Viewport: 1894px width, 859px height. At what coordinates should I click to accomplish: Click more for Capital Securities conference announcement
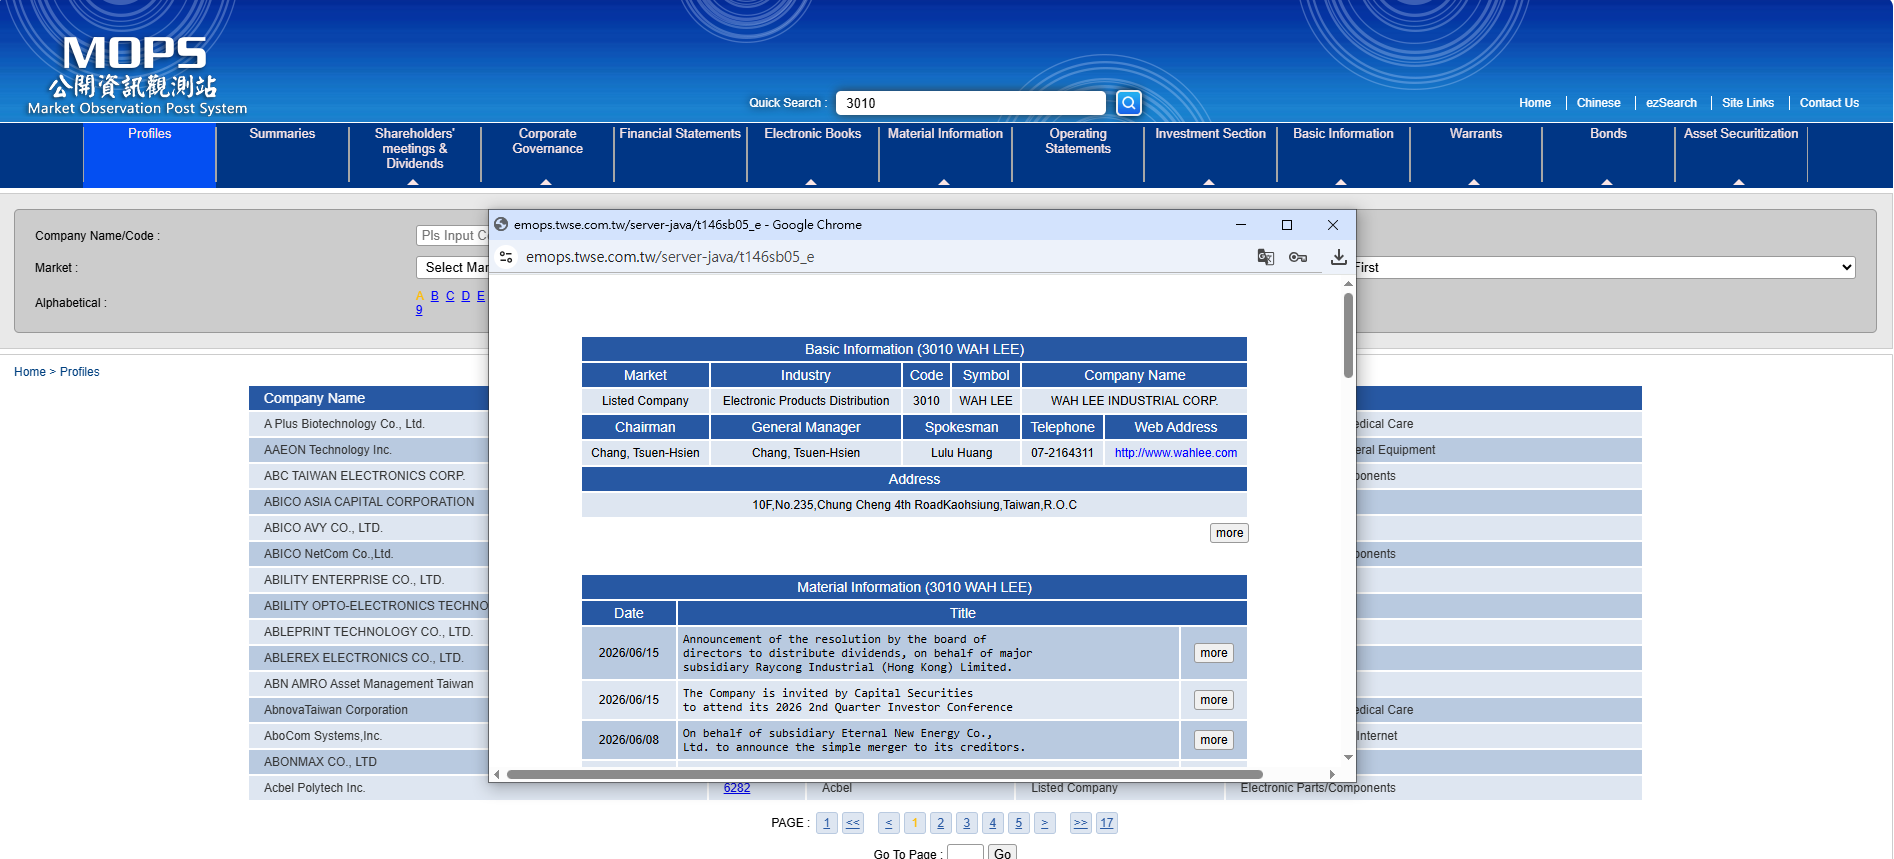click(x=1213, y=700)
